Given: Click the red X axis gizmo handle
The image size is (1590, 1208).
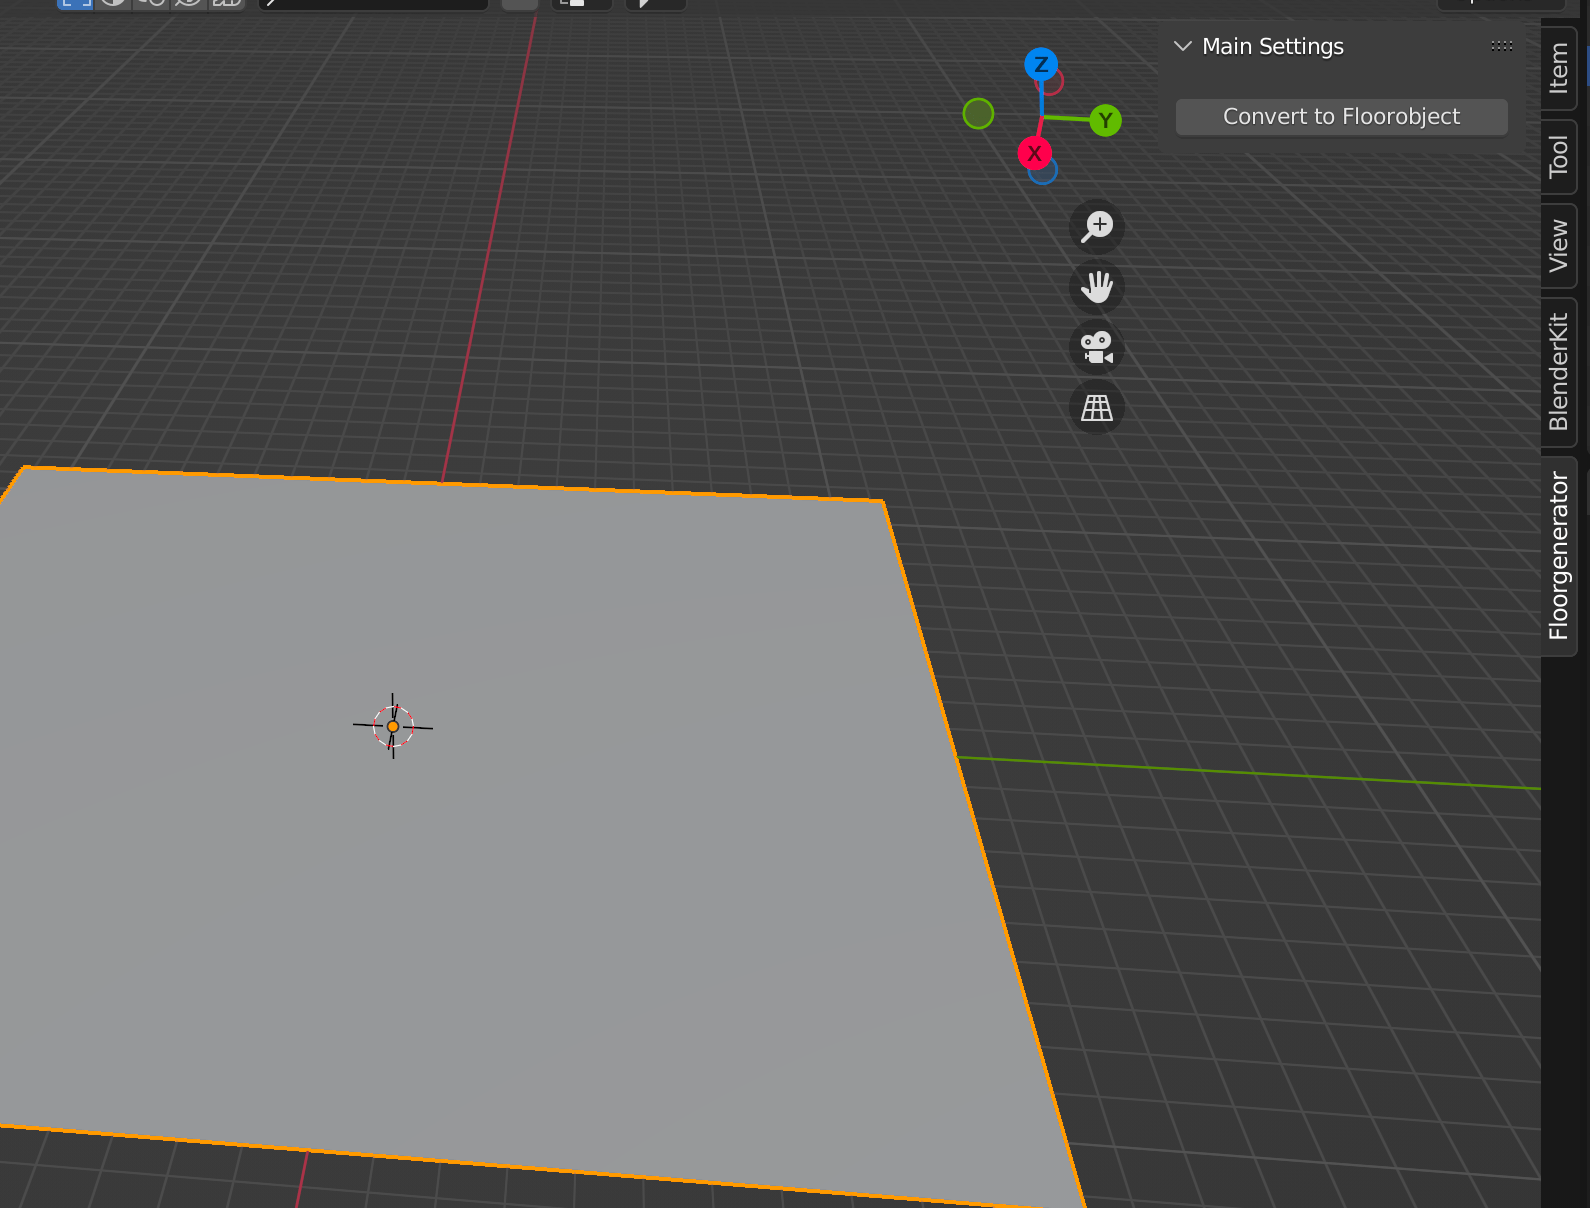Looking at the screenshot, I should point(1034,153).
